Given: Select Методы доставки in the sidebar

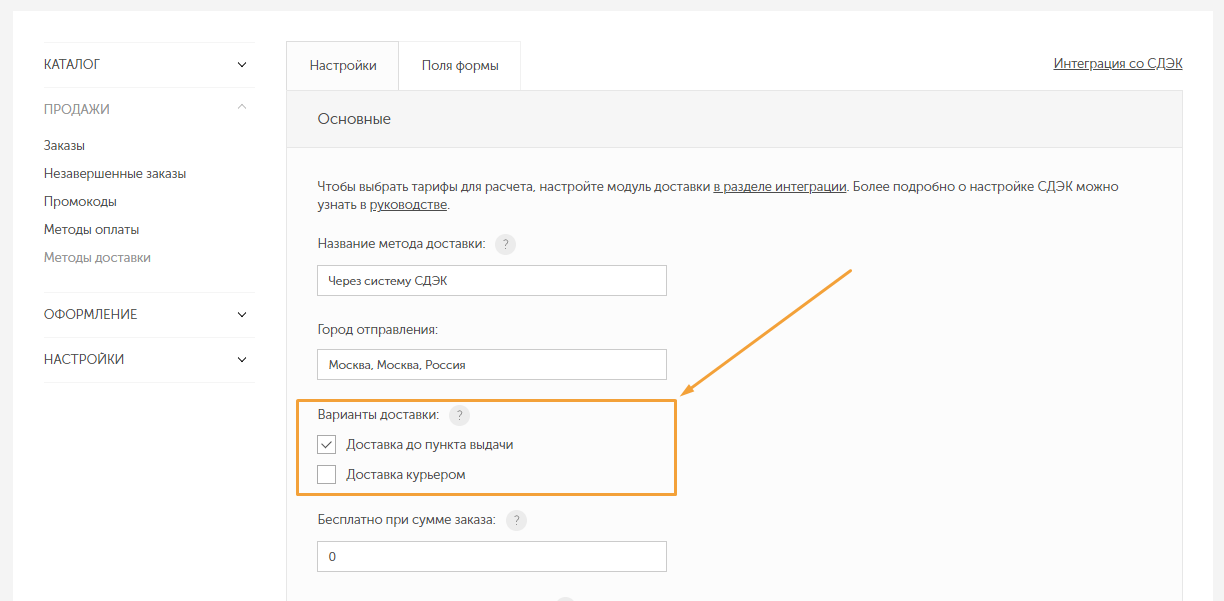Looking at the screenshot, I should [x=97, y=257].
